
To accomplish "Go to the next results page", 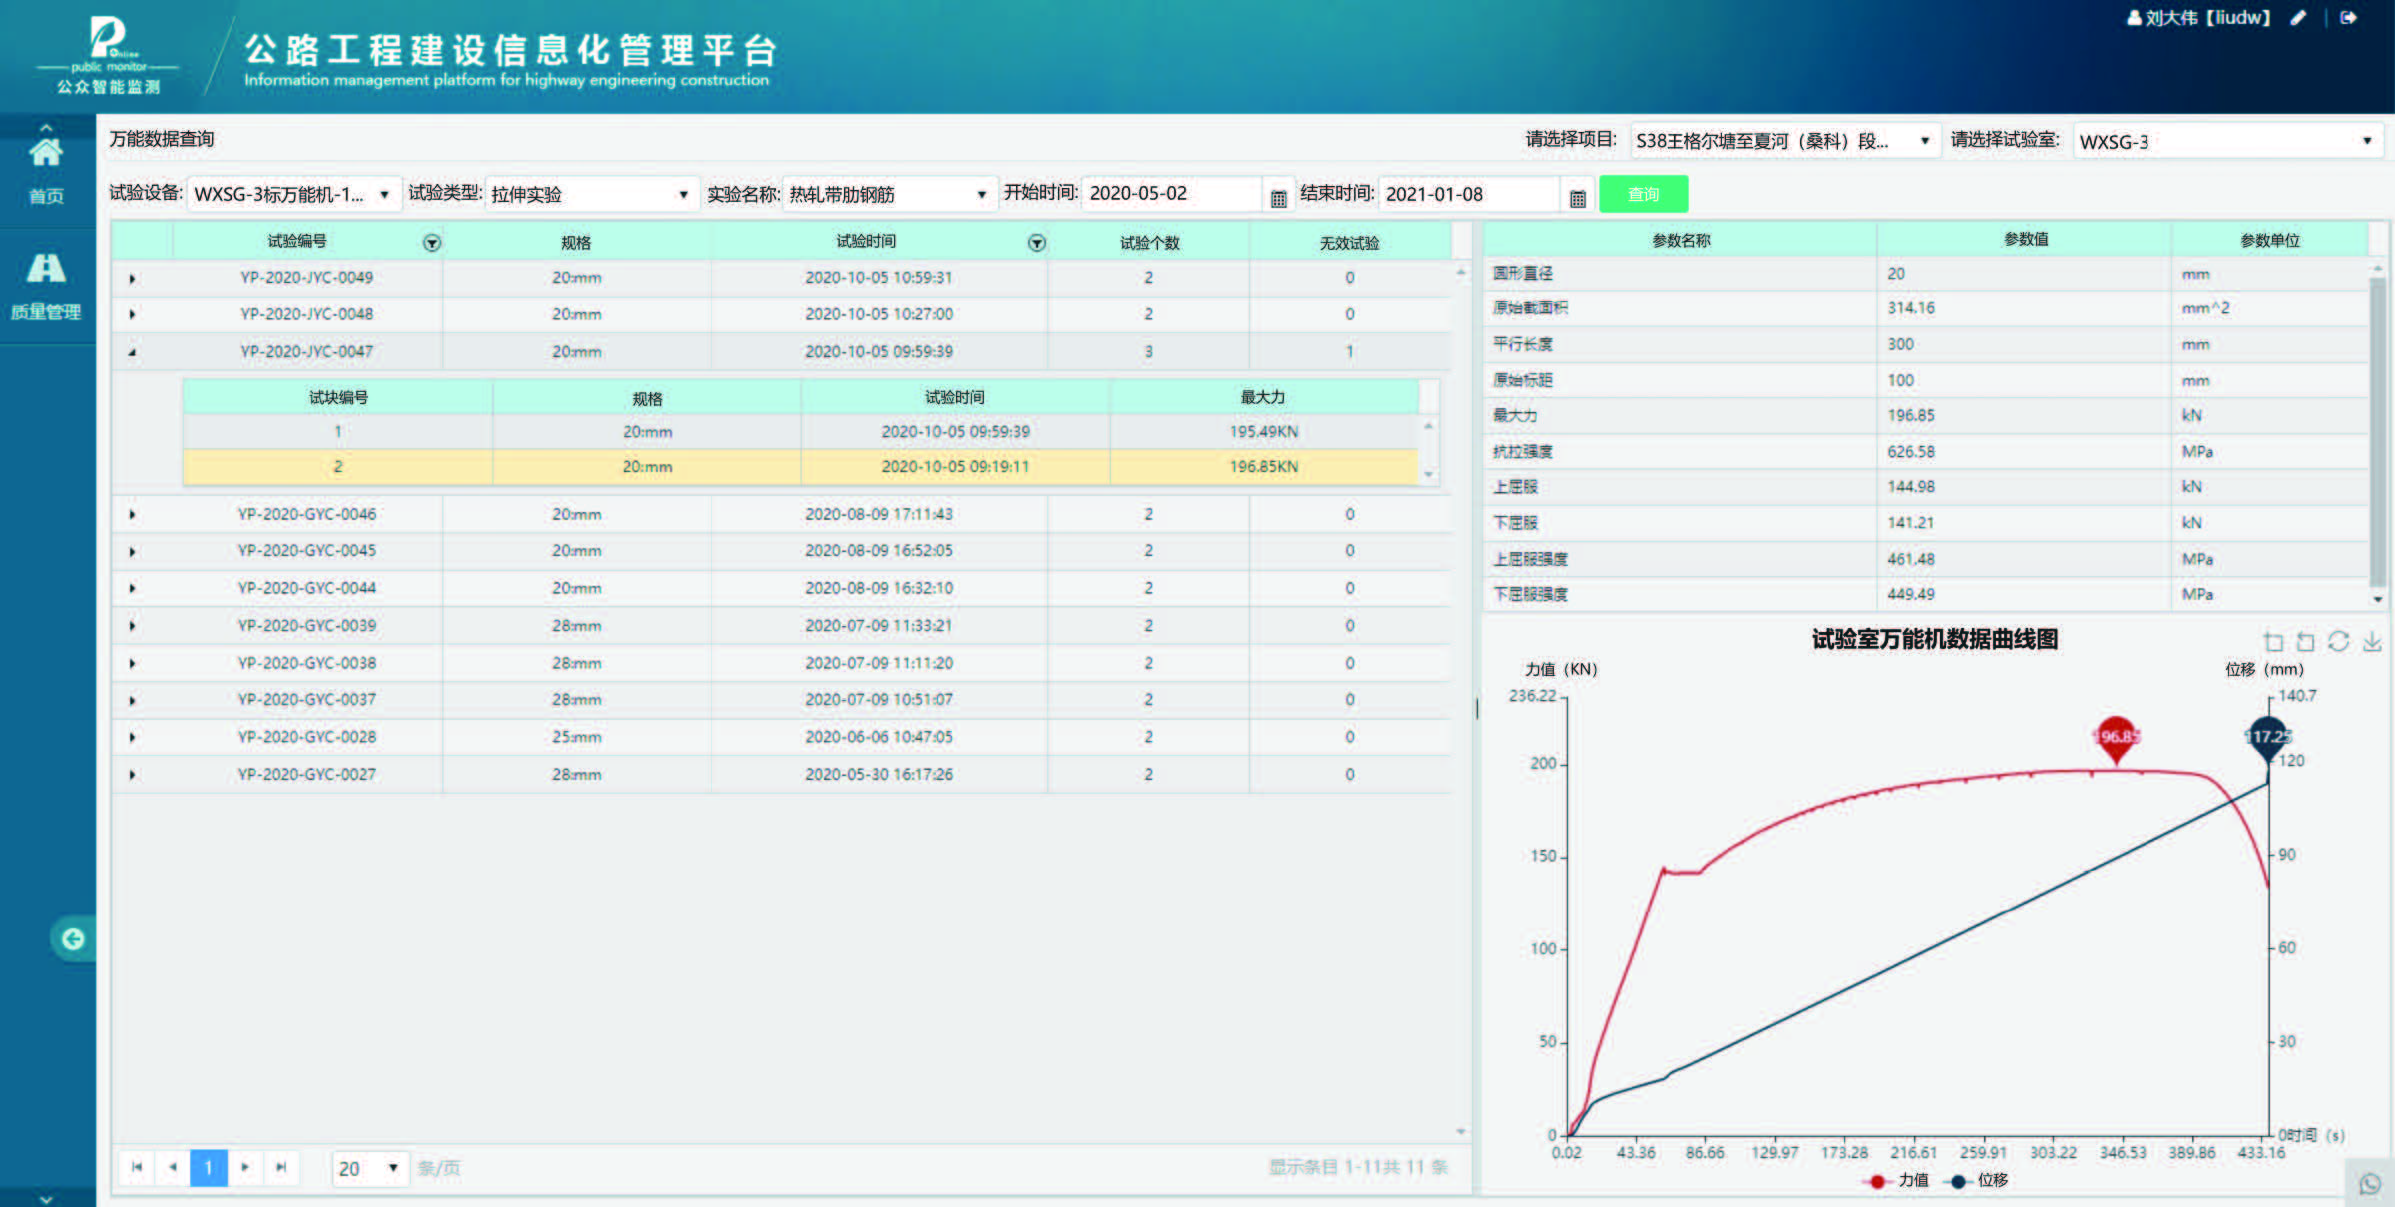I will click(x=245, y=1167).
